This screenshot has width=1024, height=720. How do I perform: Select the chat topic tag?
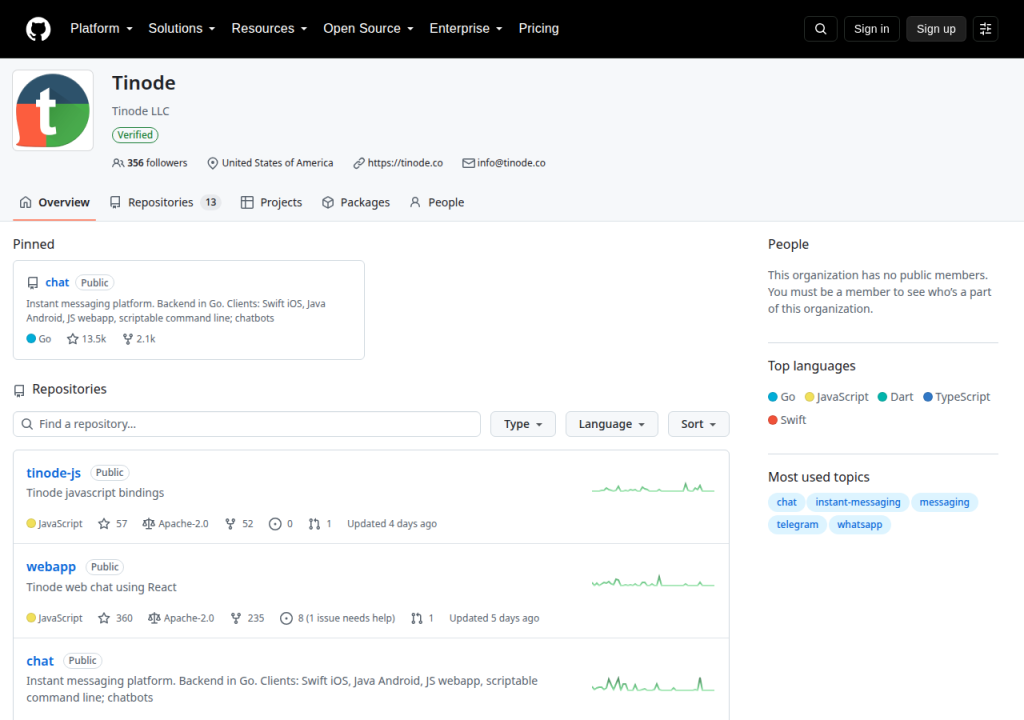click(x=786, y=502)
